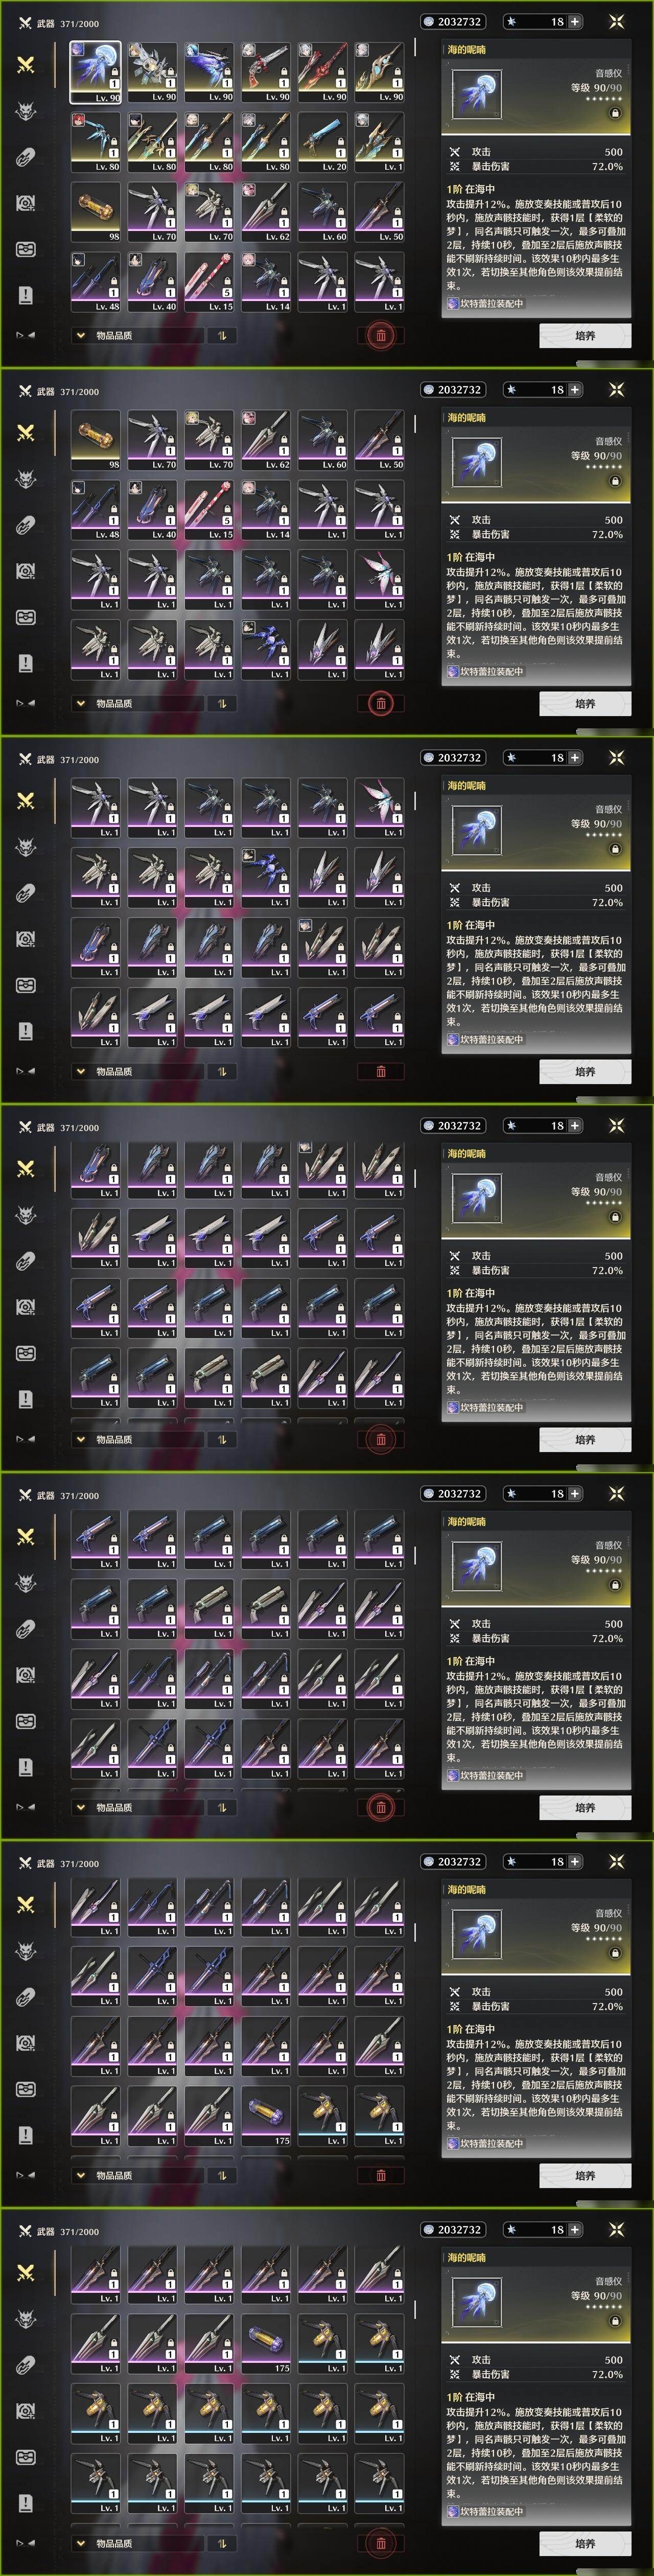Screen dimensions: 654x2576
Task: Click red trash icon below the Lv. 14 weapon
Action: [x=381, y=335]
